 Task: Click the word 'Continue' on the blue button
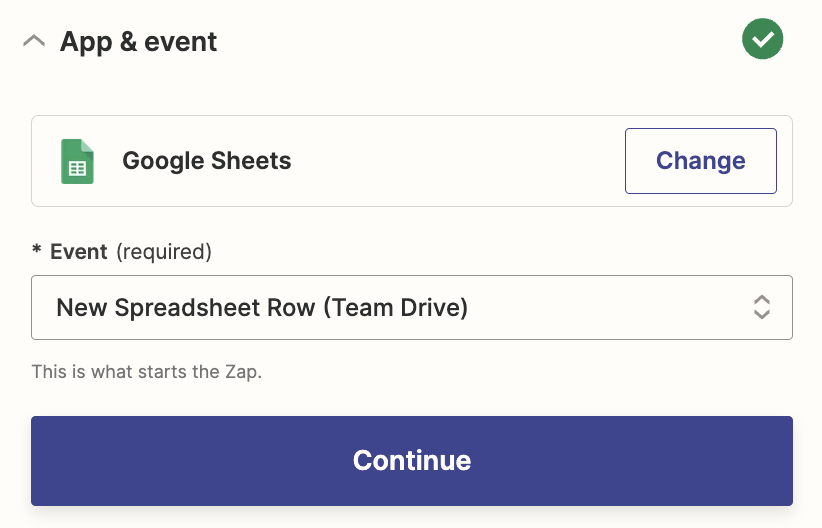(x=411, y=460)
